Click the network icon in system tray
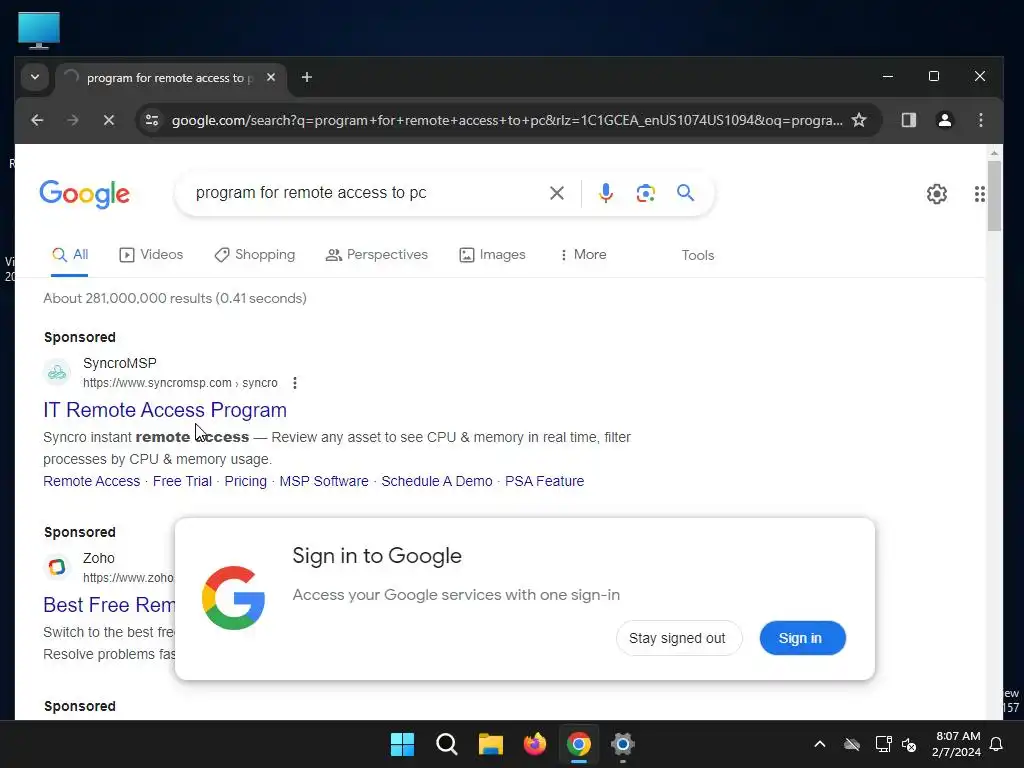1024x768 pixels. pyautogui.click(x=883, y=744)
